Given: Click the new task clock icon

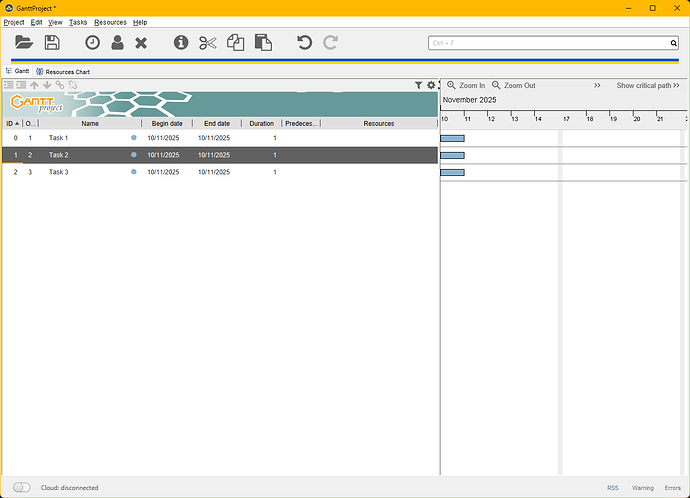Looking at the screenshot, I should 92,43.
